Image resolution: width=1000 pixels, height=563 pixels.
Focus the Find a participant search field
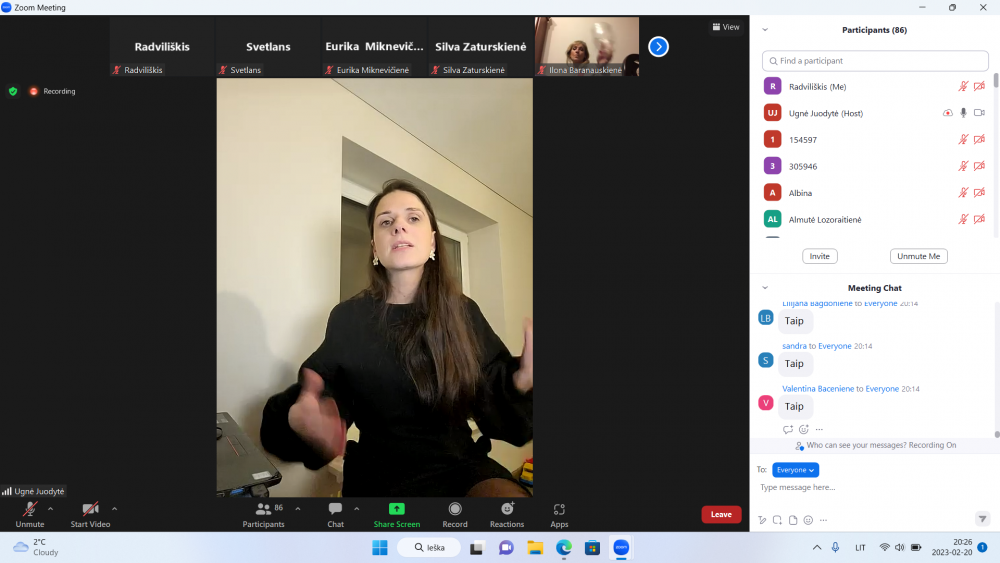click(875, 61)
